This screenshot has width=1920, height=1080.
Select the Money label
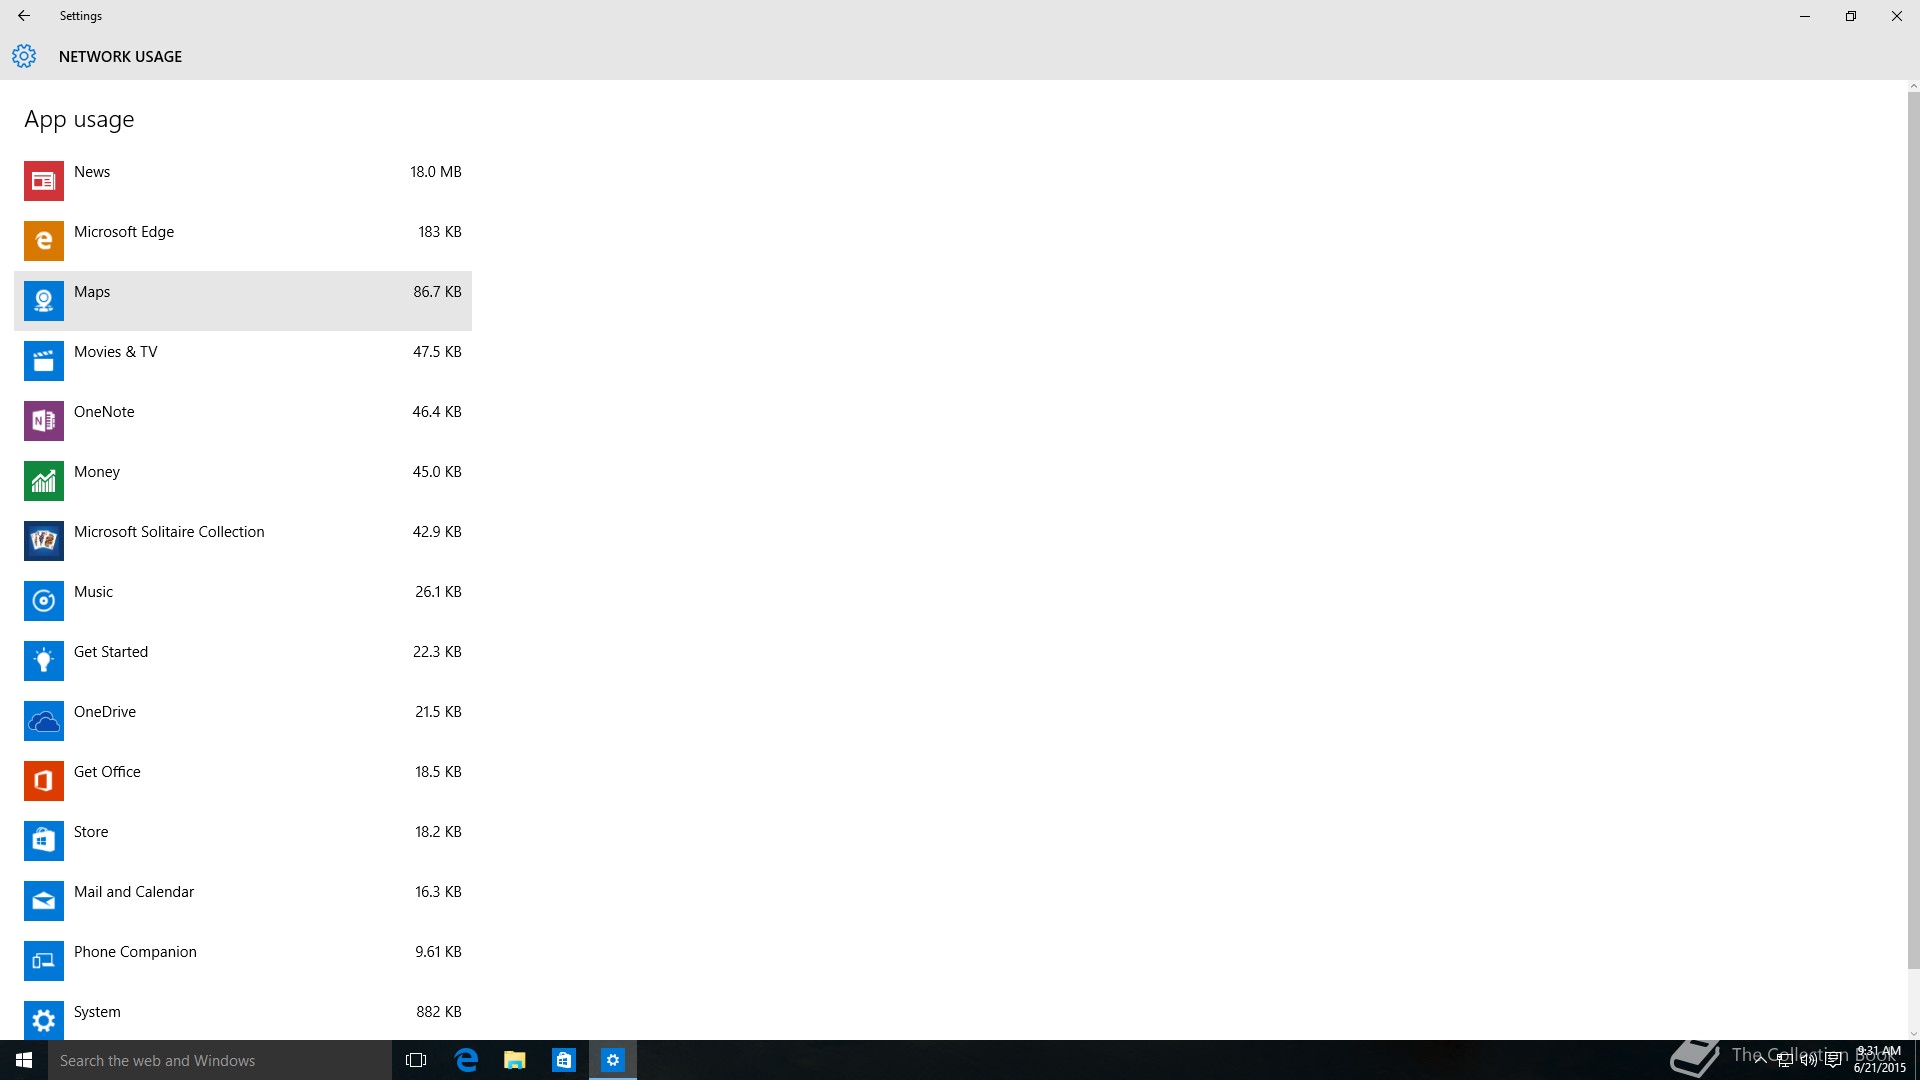pos(97,472)
